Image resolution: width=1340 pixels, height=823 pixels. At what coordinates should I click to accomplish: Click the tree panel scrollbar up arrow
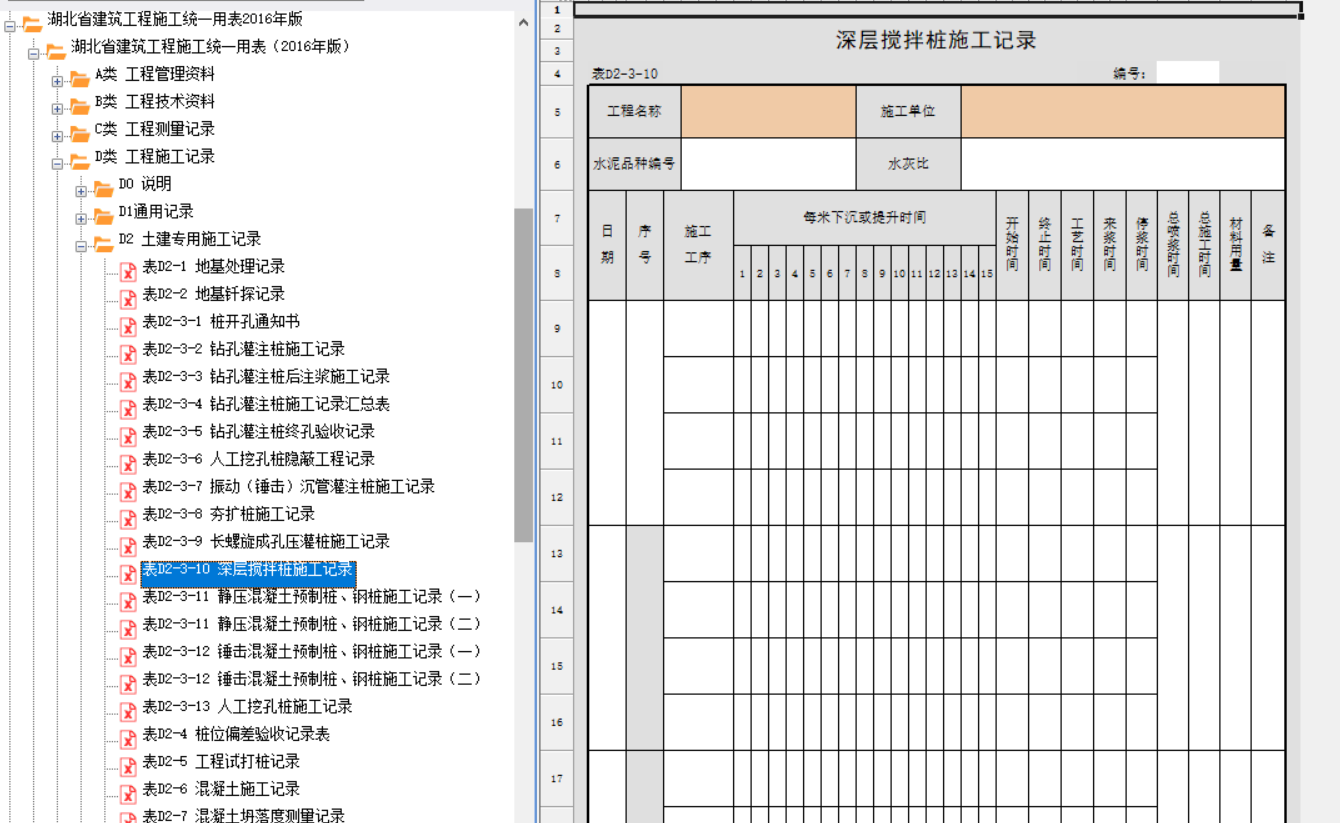(x=524, y=22)
